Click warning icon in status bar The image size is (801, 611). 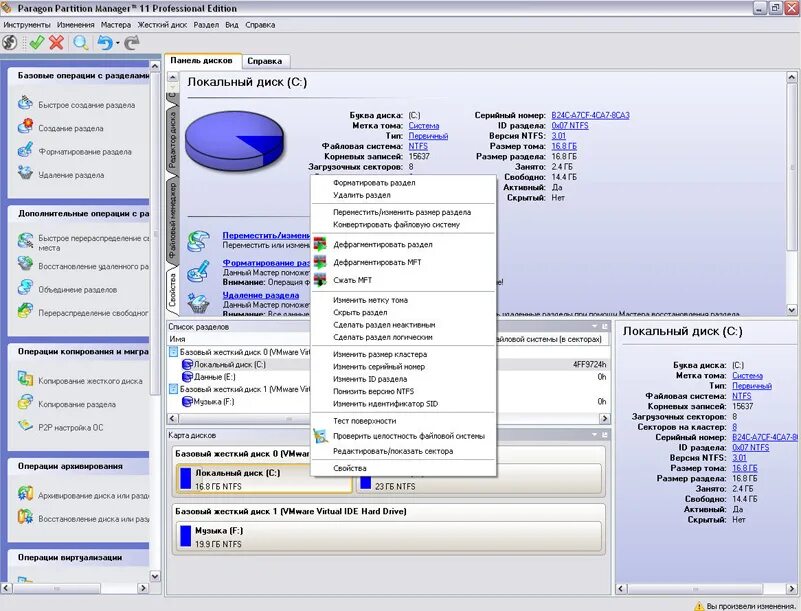click(x=699, y=606)
